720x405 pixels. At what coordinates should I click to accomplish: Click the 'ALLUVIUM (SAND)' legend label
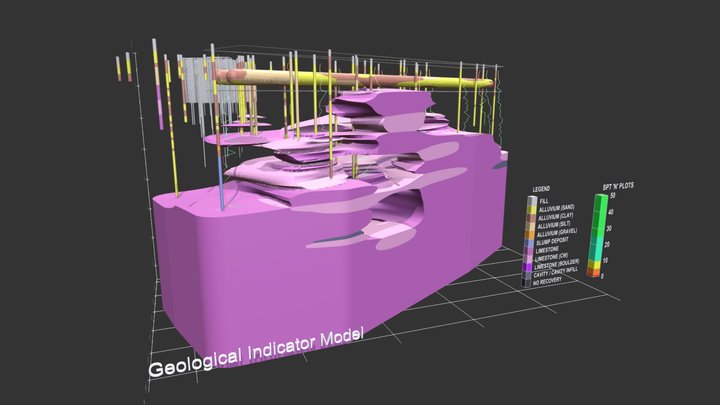[x=557, y=208]
